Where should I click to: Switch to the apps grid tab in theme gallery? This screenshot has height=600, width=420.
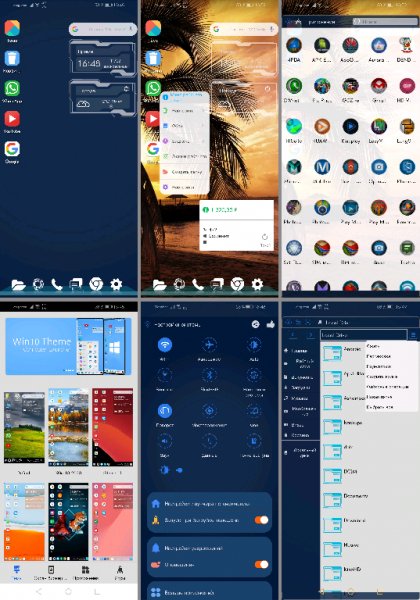(x=85, y=572)
